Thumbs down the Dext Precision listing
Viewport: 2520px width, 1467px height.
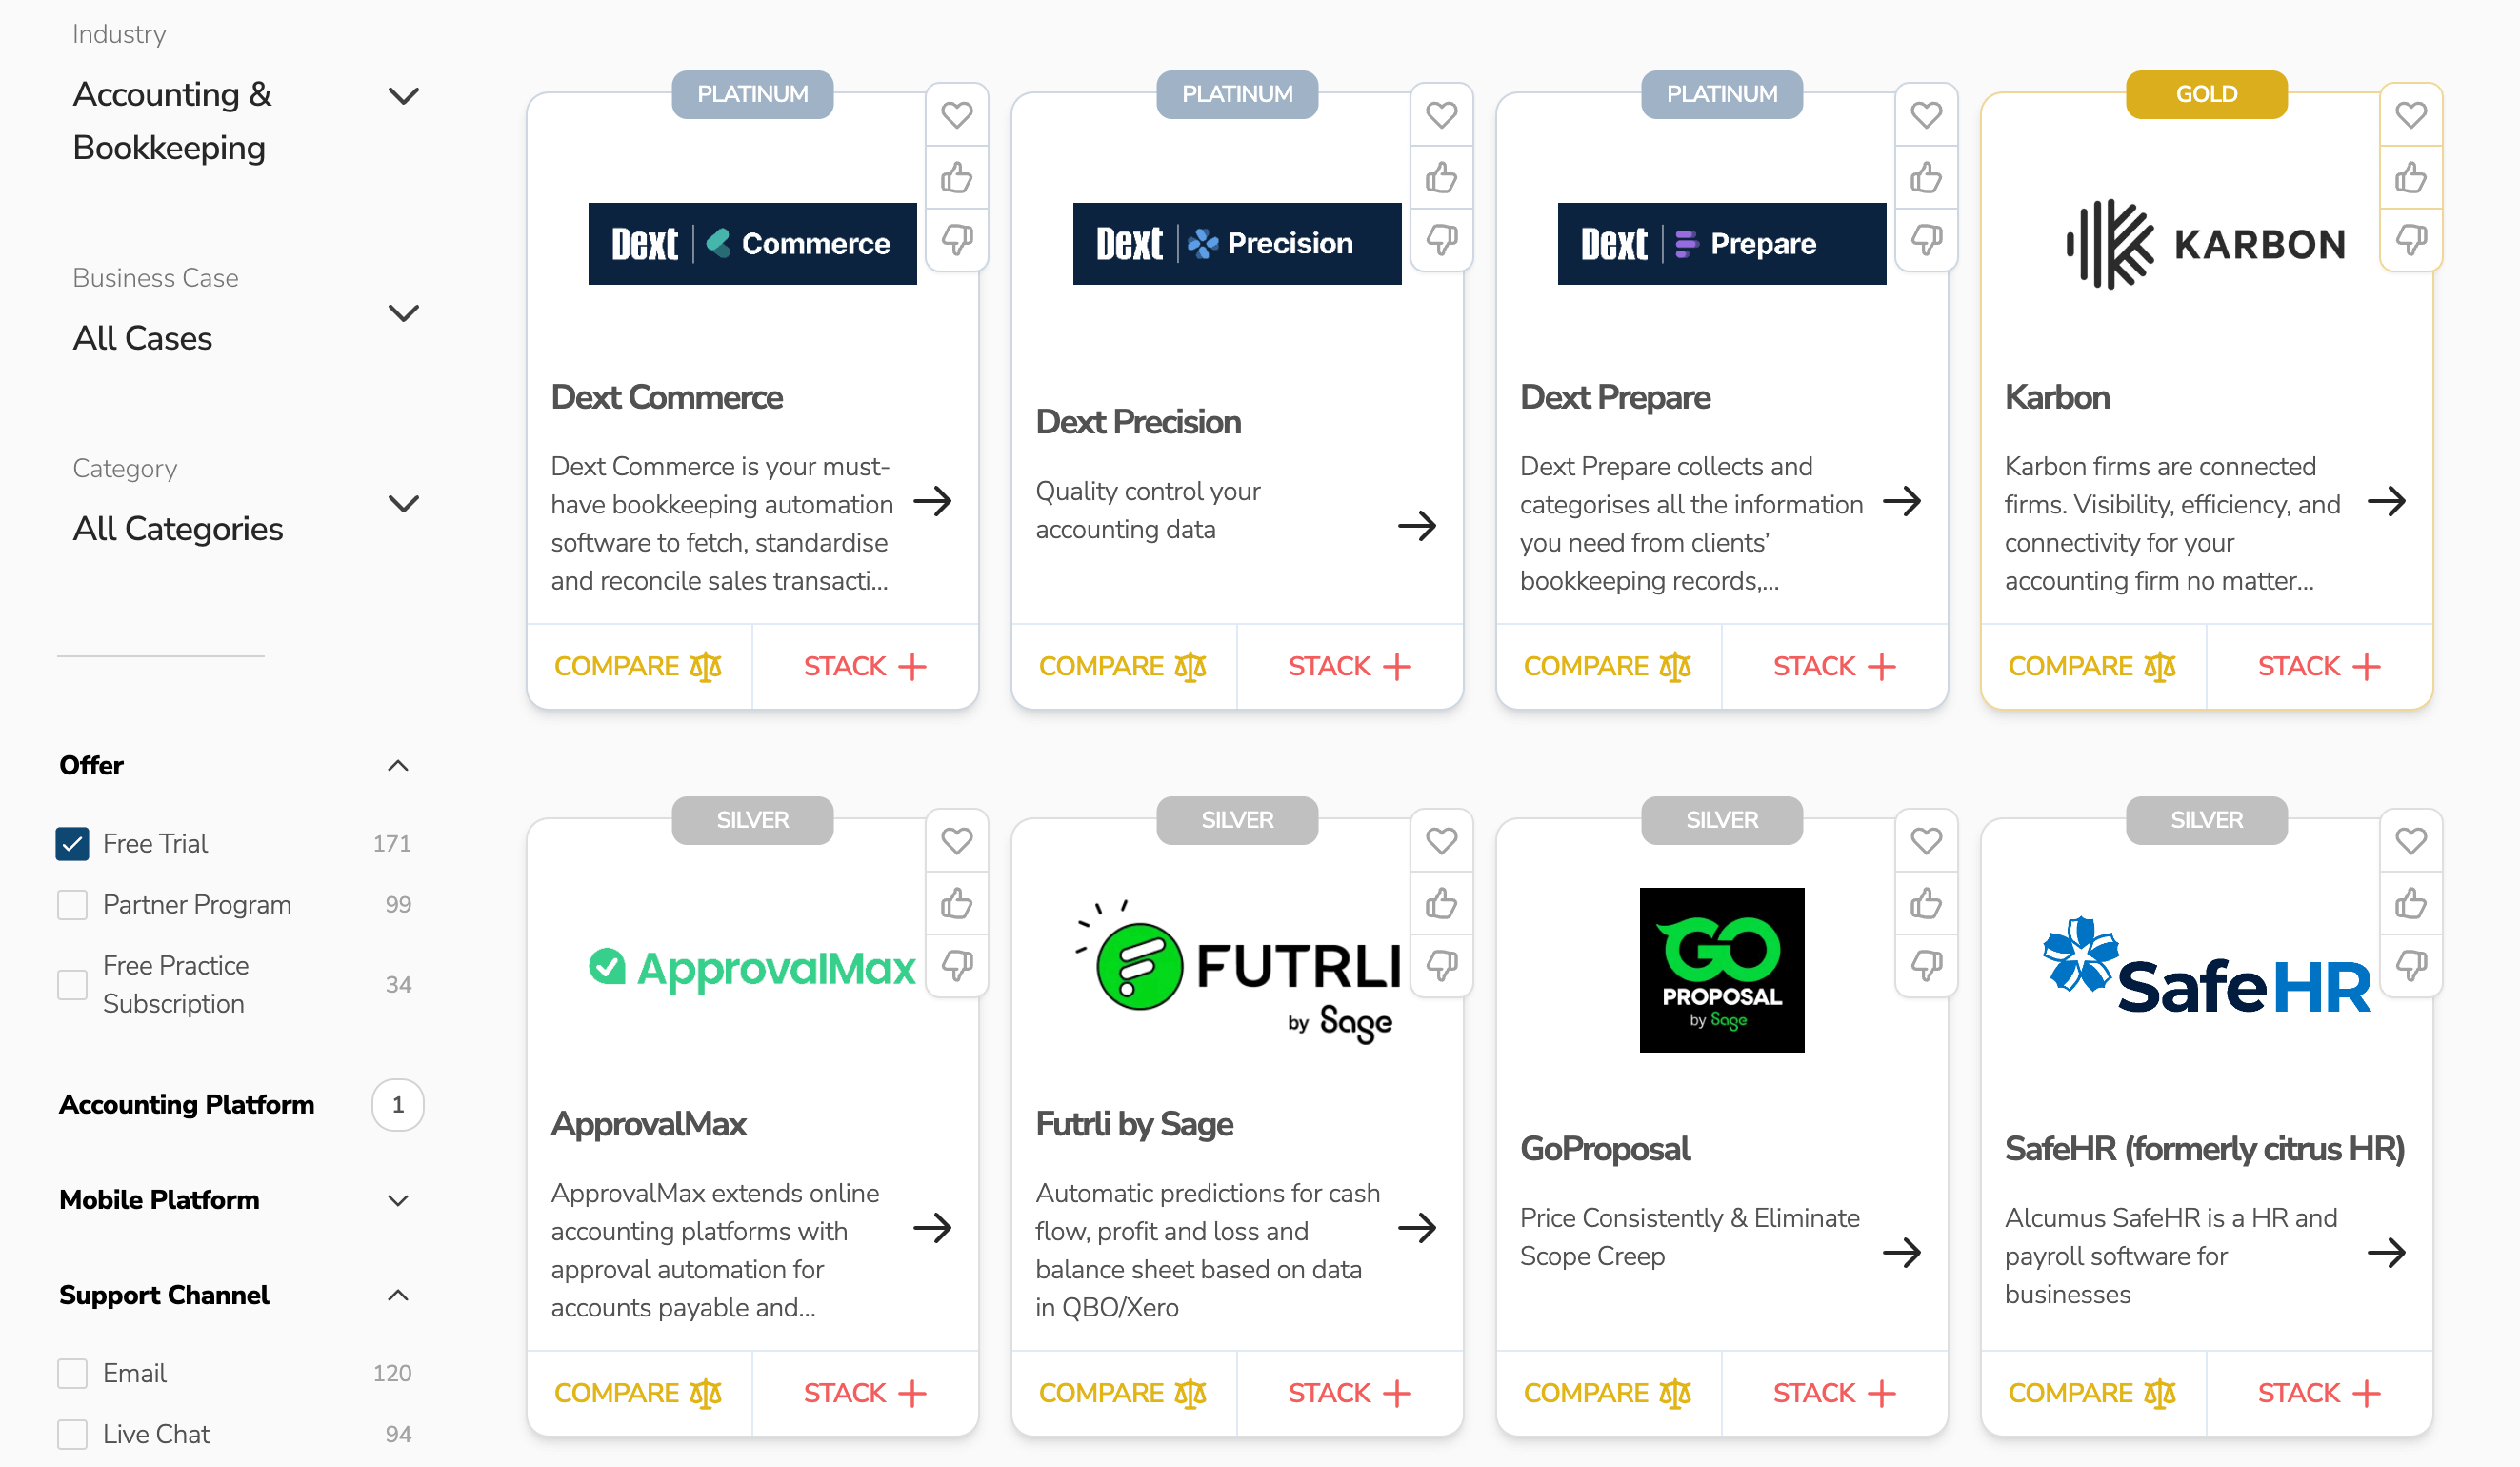point(1441,240)
